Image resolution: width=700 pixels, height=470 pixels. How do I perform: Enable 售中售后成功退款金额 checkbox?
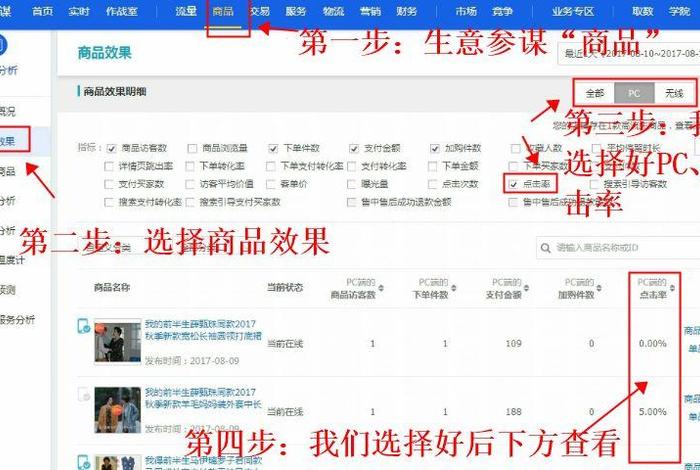351,202
